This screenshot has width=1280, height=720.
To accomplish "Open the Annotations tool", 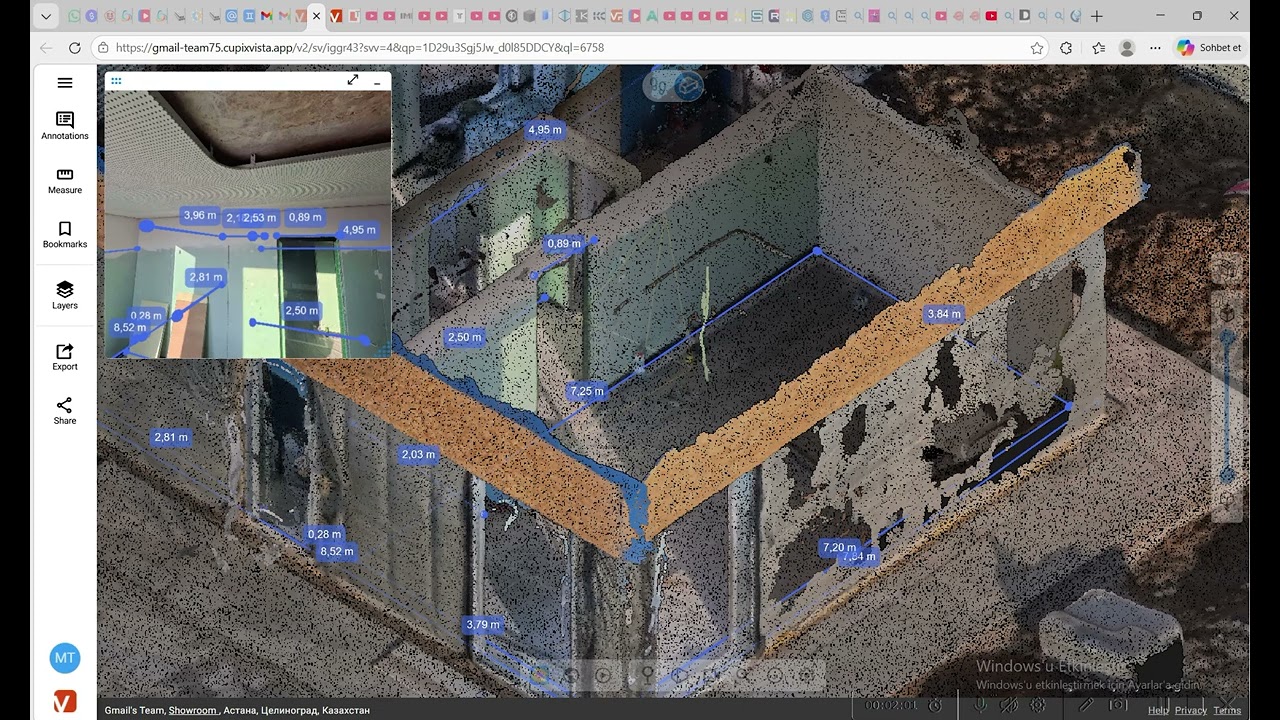I will (x=65, y=126).
